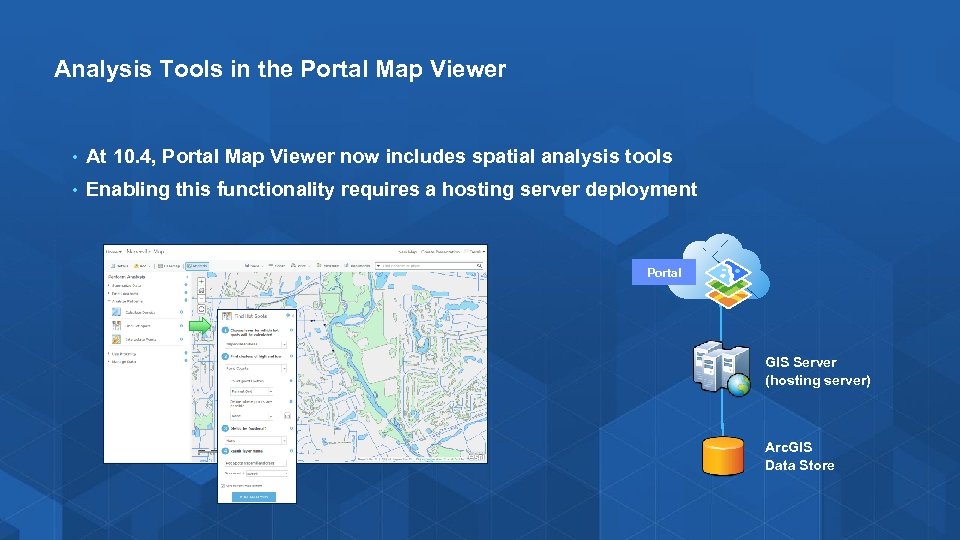Expand the Summarize Data category
This screenshot has height=540, width=960.
click(126, 286)
